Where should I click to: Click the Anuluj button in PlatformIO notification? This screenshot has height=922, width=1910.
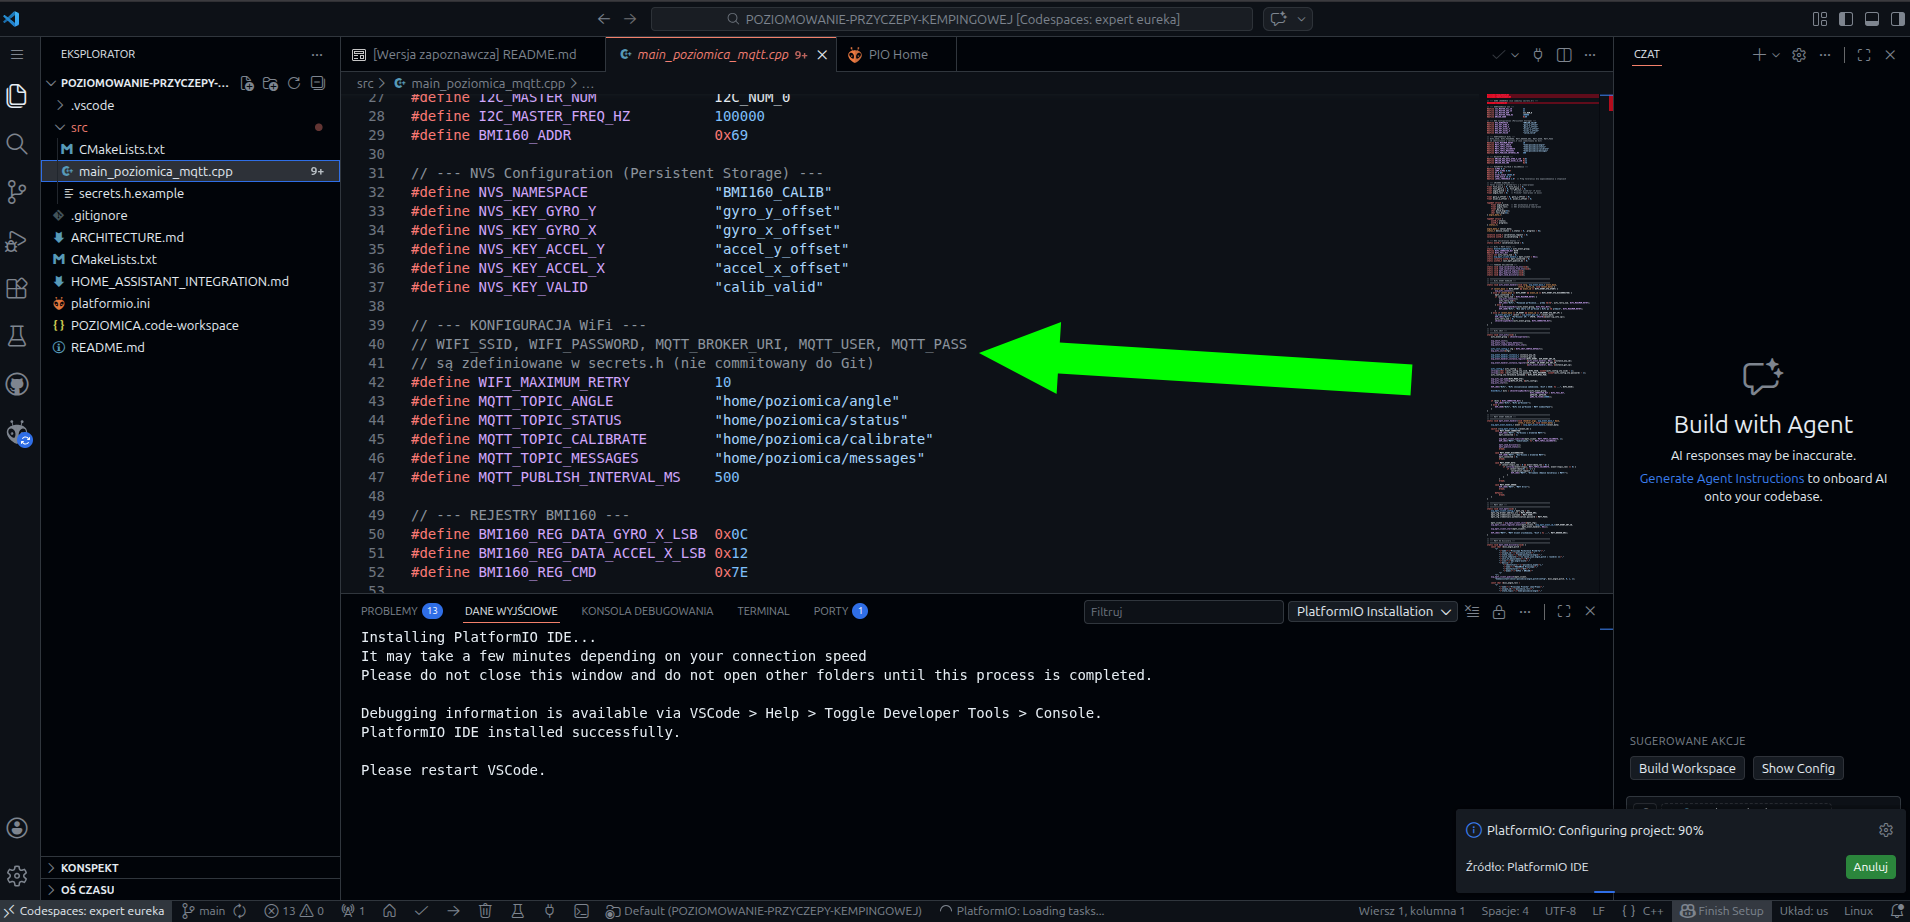[x=1870, y=867]
